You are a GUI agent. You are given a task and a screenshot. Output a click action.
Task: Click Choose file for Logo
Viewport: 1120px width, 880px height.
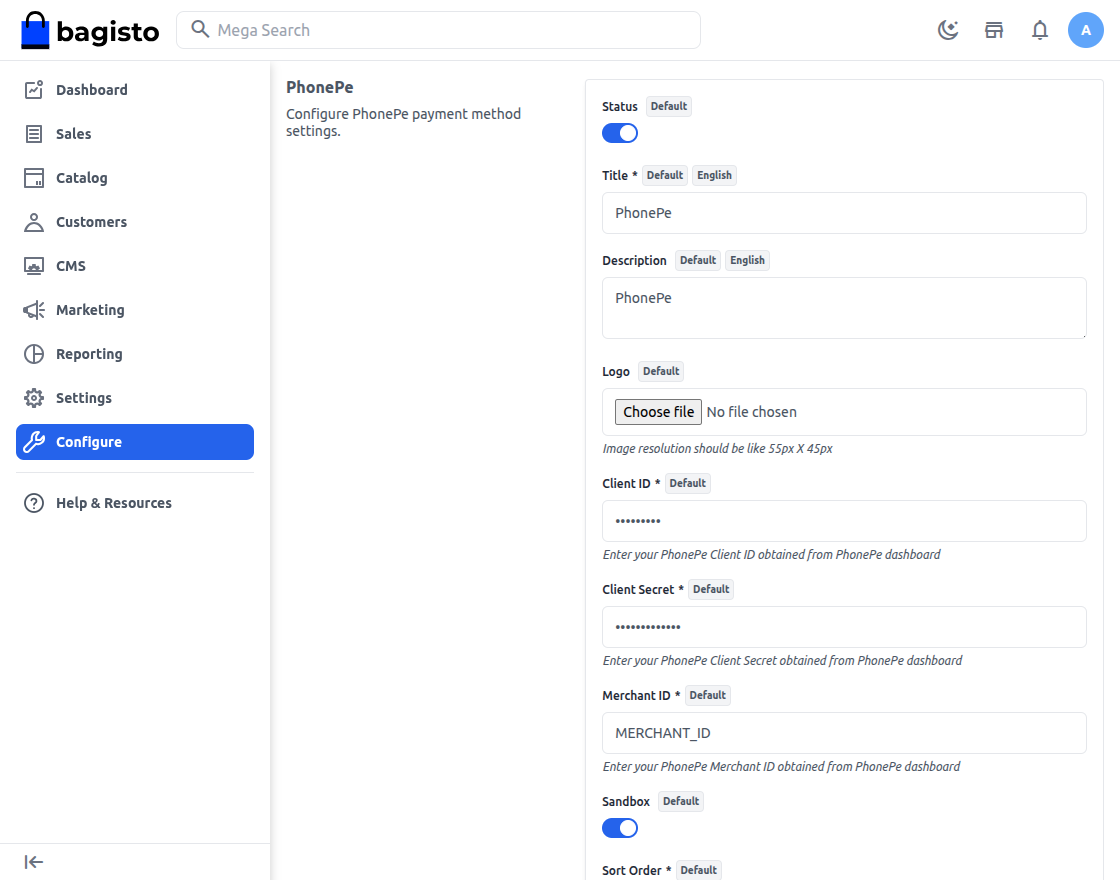[658, 412]
